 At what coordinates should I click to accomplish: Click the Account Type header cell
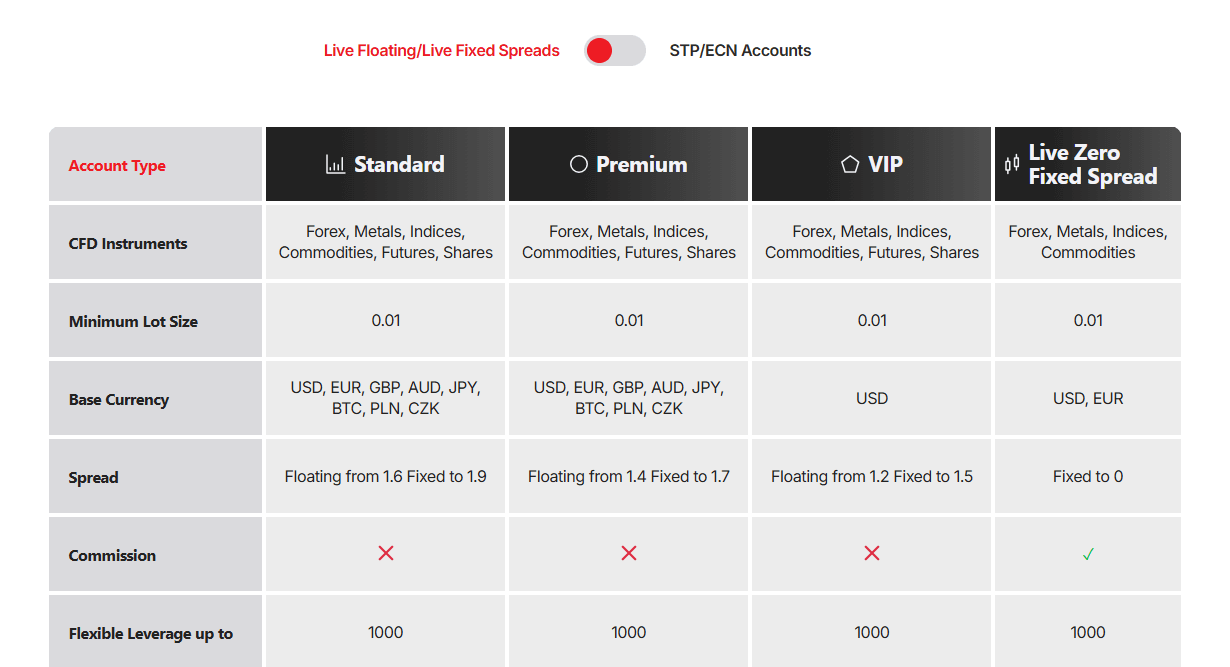156,164
